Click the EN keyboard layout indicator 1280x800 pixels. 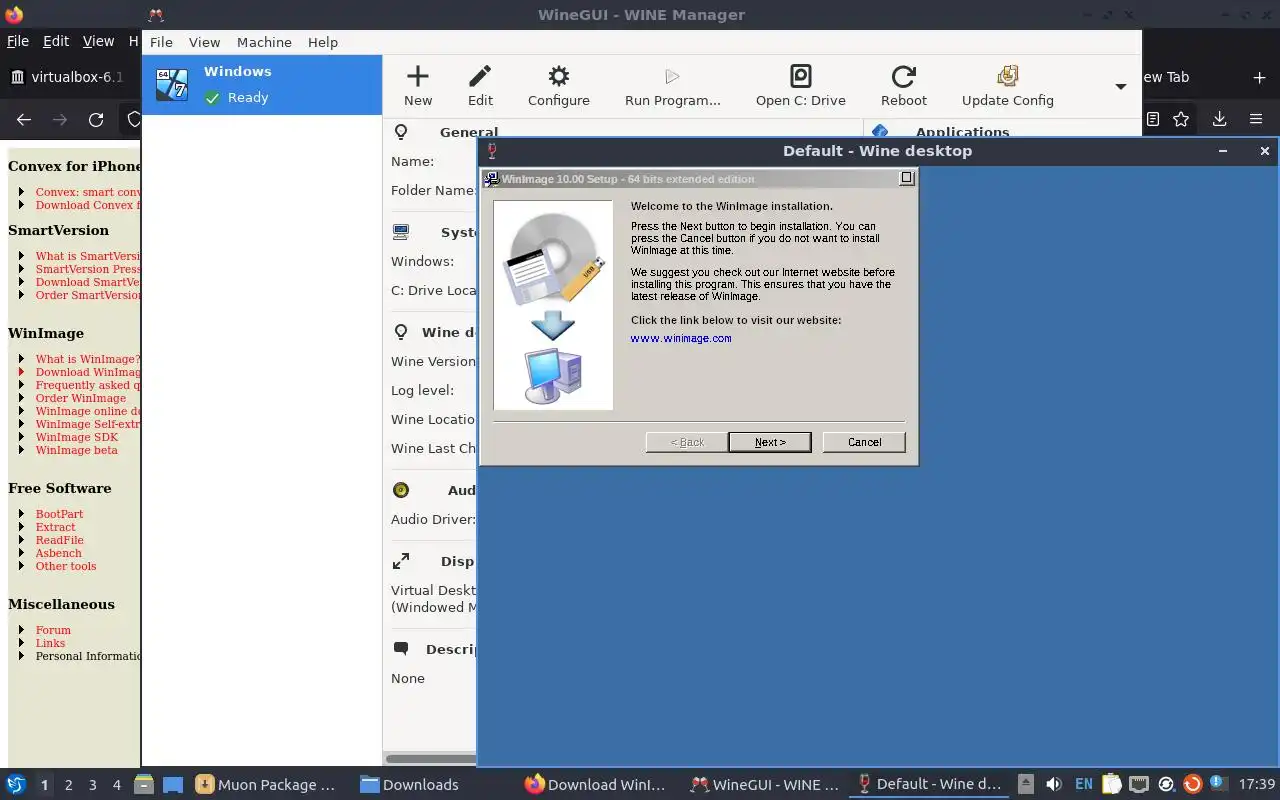point(1084,785)
